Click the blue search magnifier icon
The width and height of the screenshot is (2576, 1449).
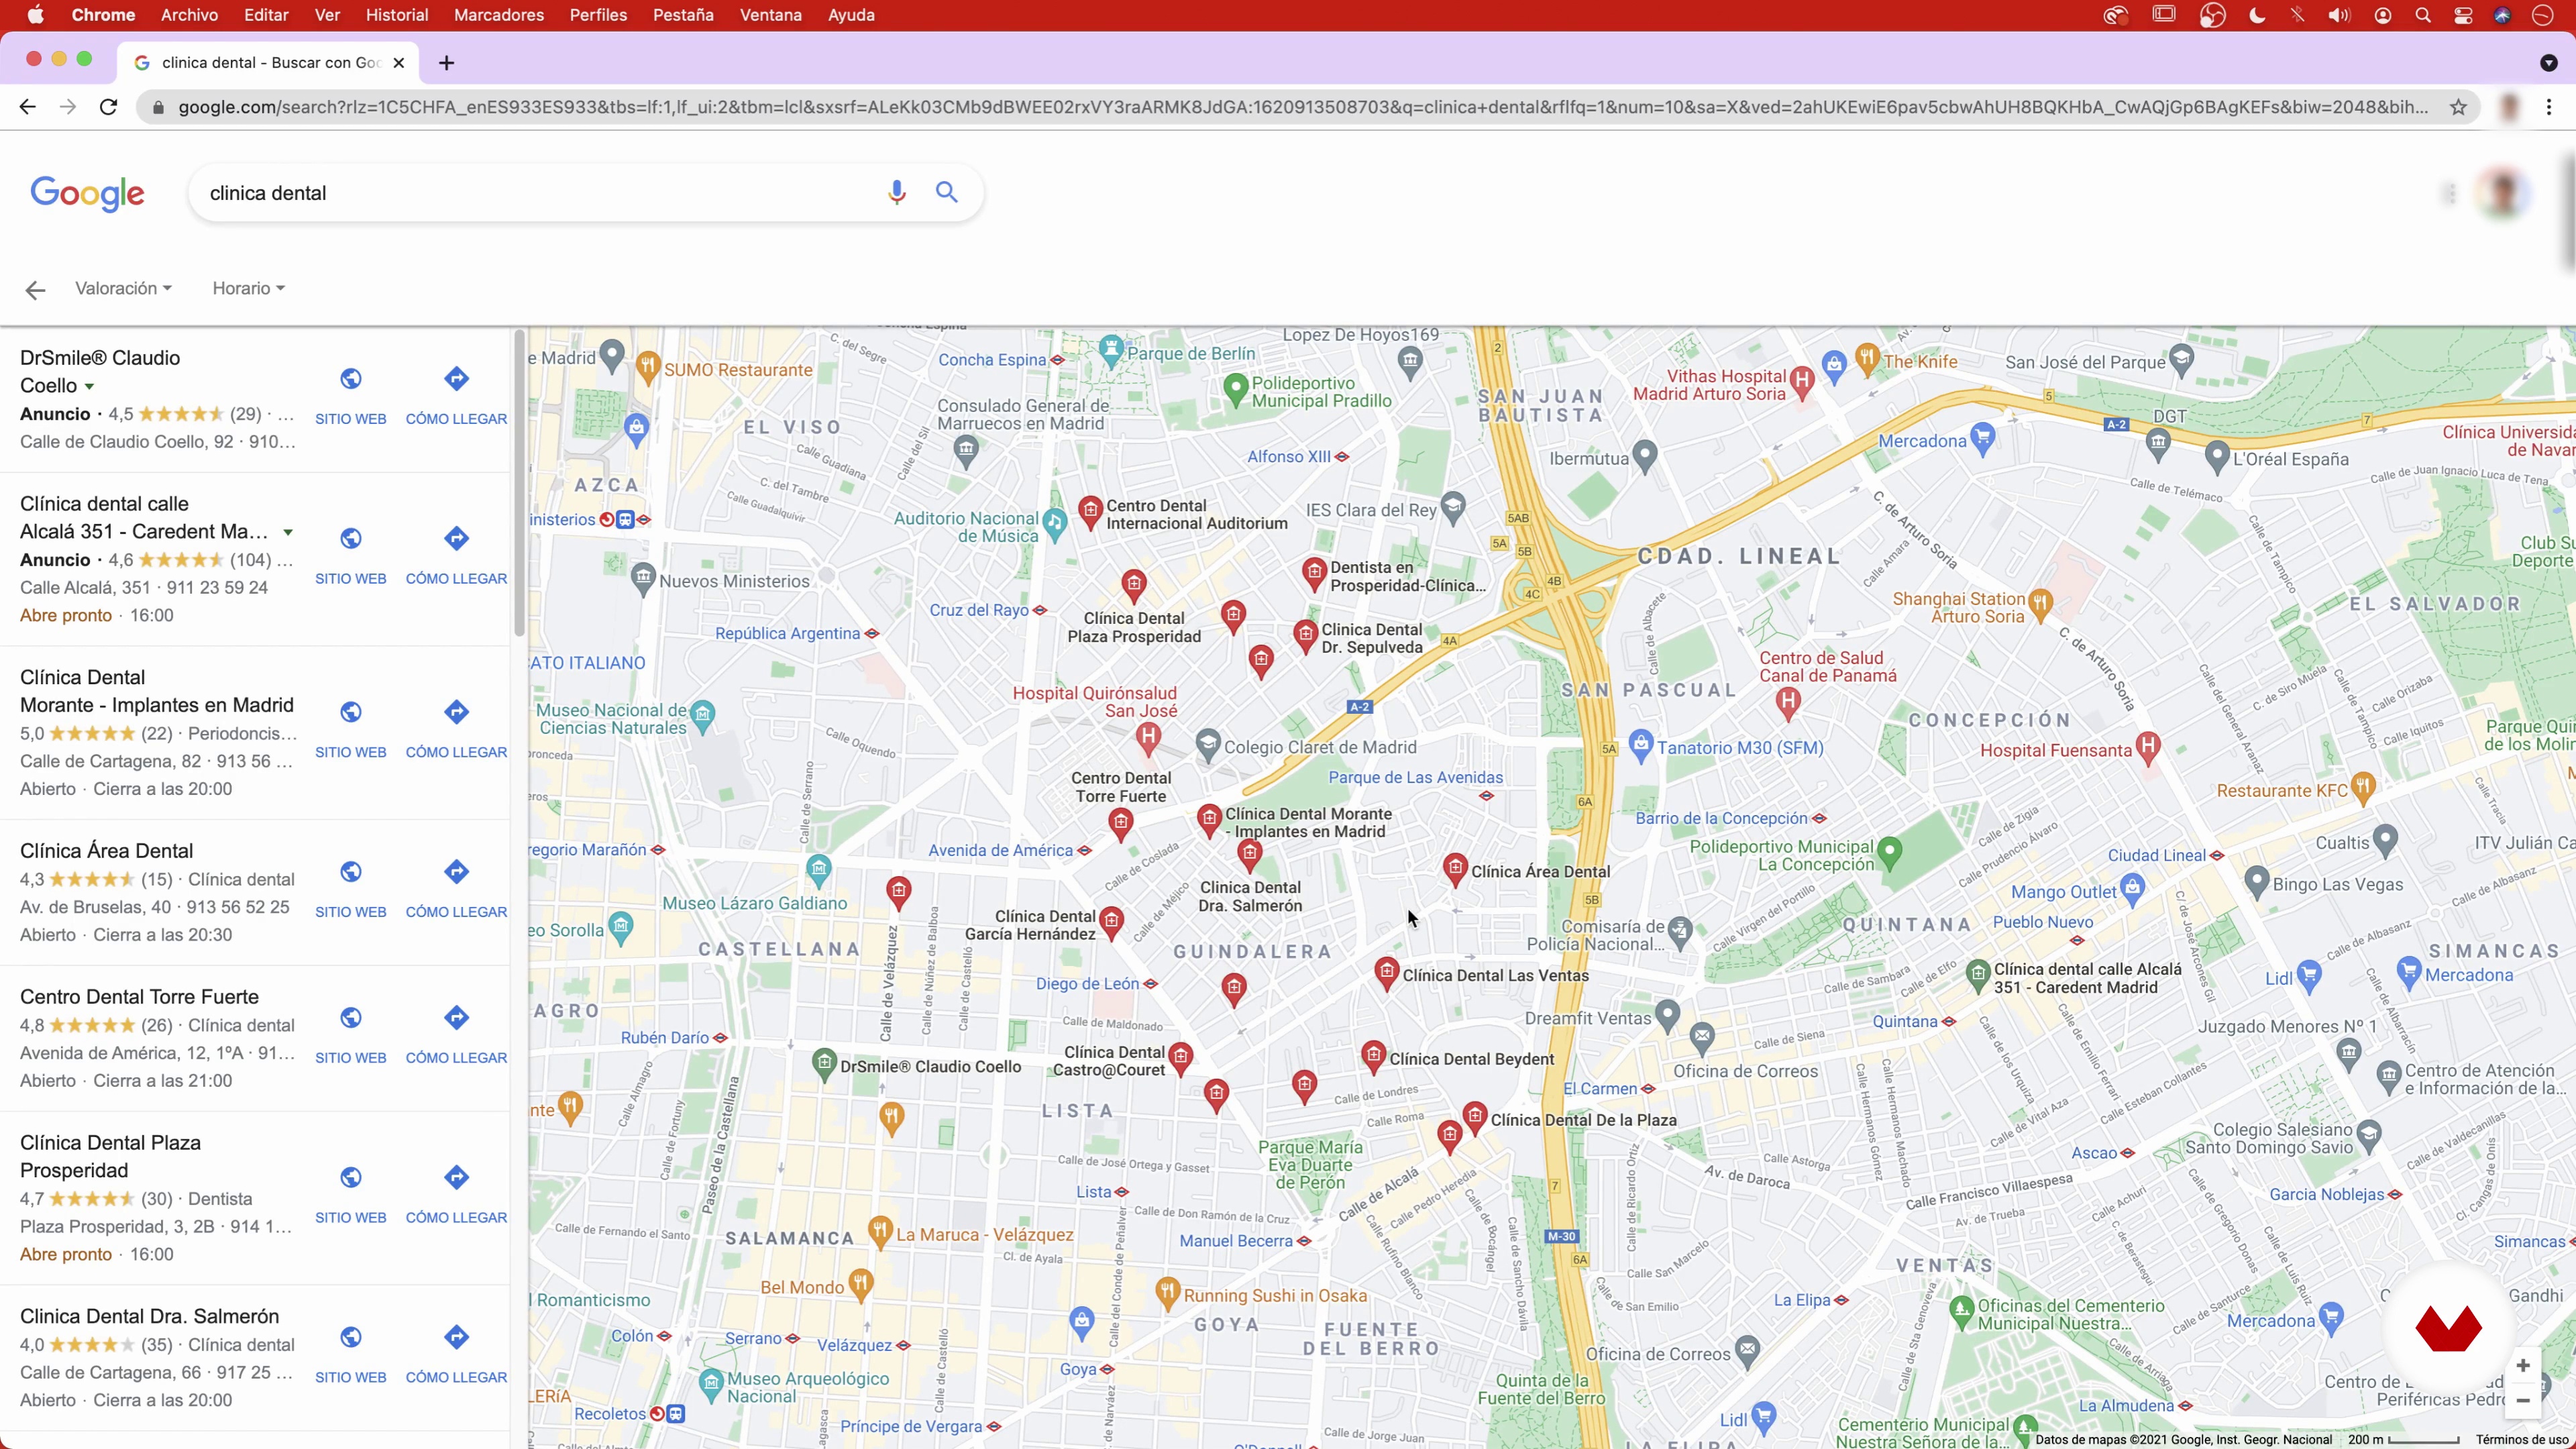[947, 192]
